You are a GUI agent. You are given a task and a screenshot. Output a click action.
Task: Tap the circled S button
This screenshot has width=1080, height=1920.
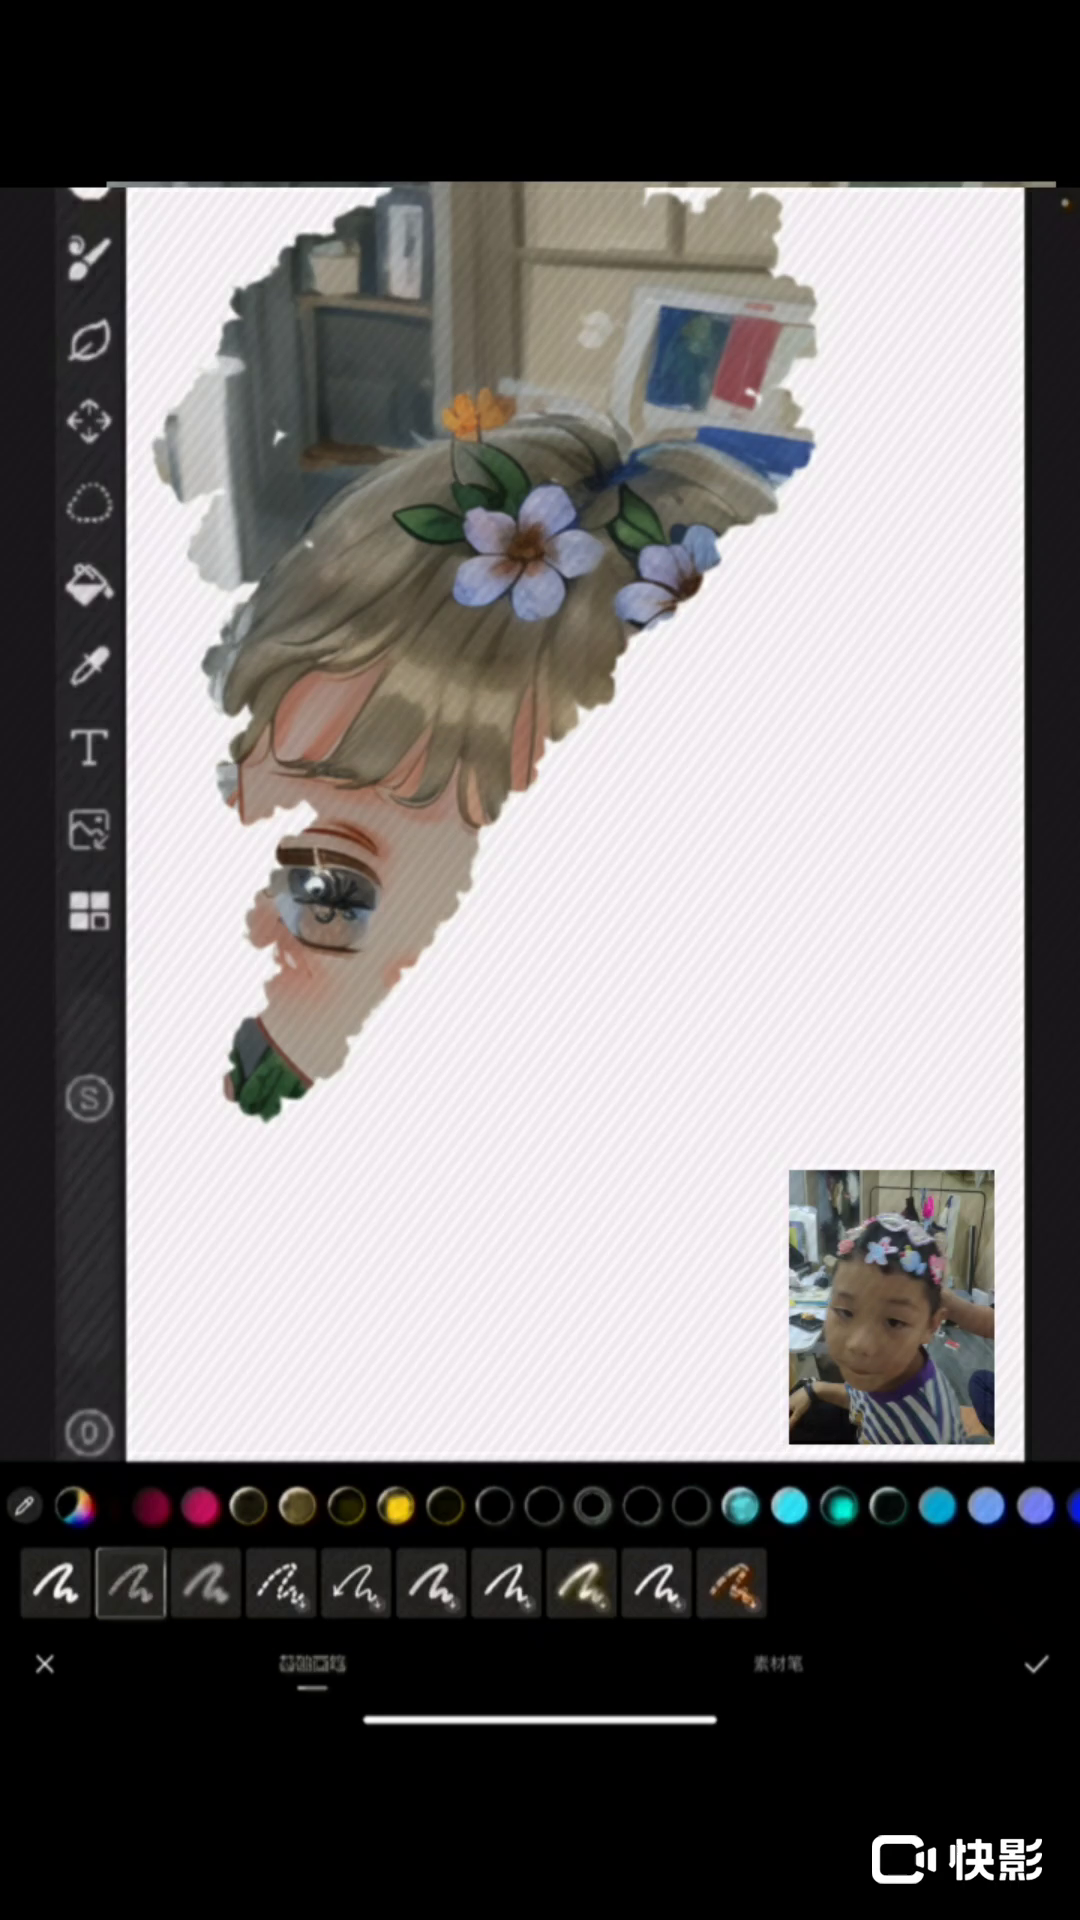pyautogui.click(x=89, y=1099)
